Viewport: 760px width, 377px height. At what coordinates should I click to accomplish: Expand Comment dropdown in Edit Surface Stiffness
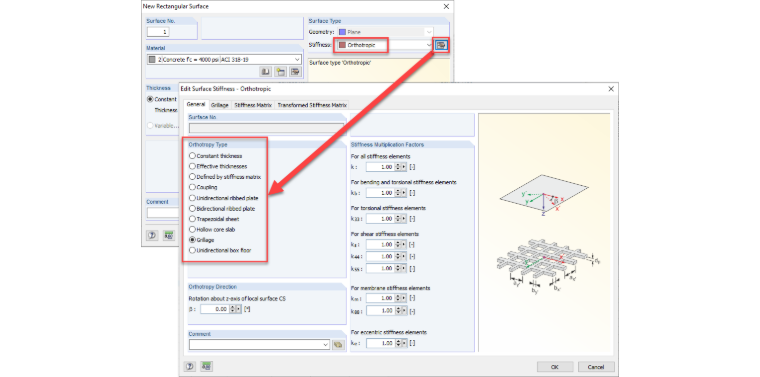[325, 345]
